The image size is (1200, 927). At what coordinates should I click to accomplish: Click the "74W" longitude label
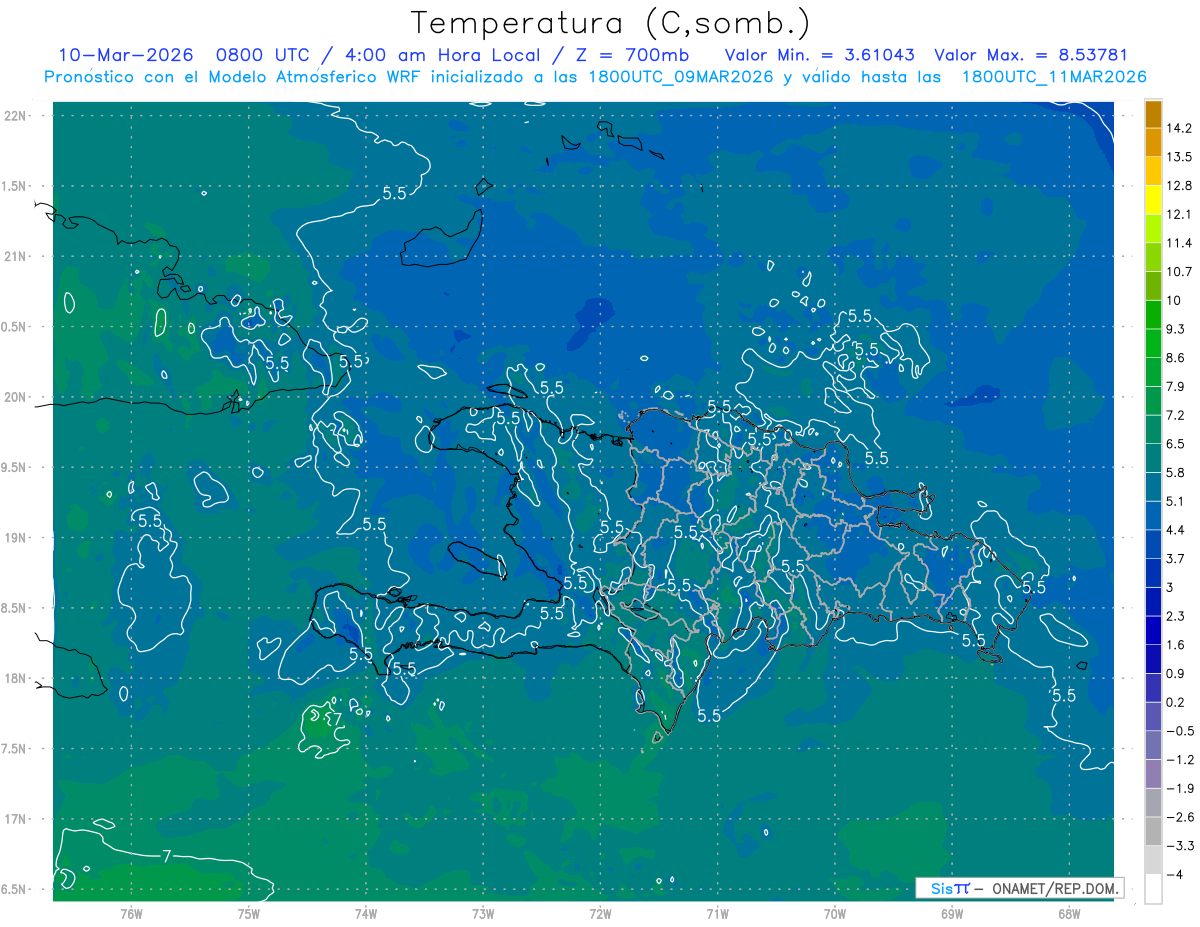366,913
